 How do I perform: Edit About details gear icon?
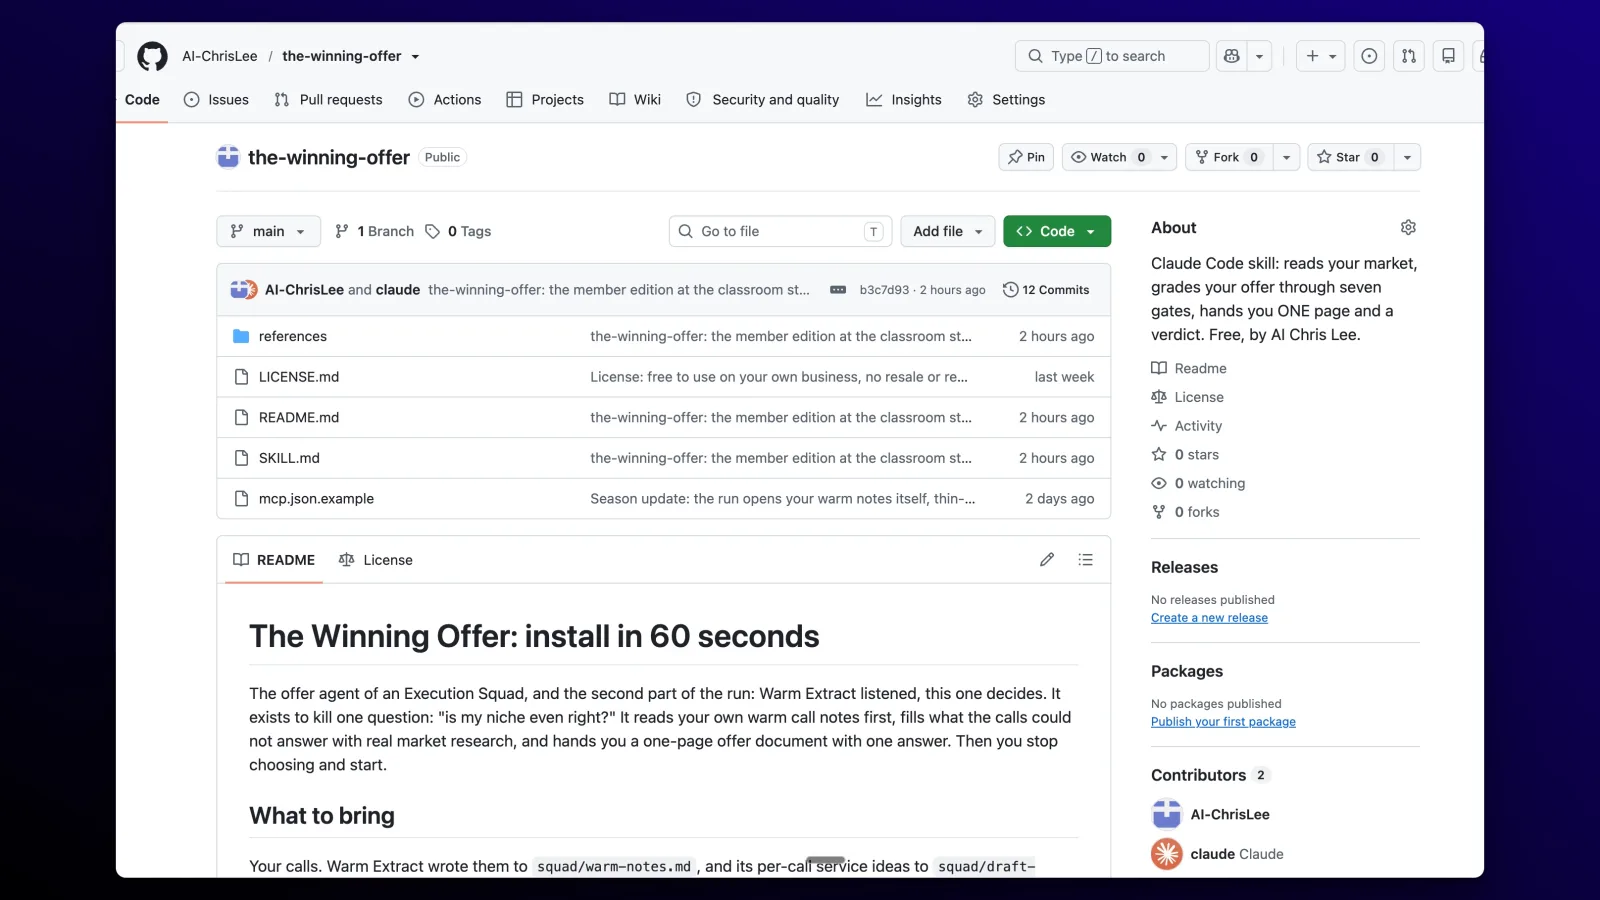pos(1408,228)
